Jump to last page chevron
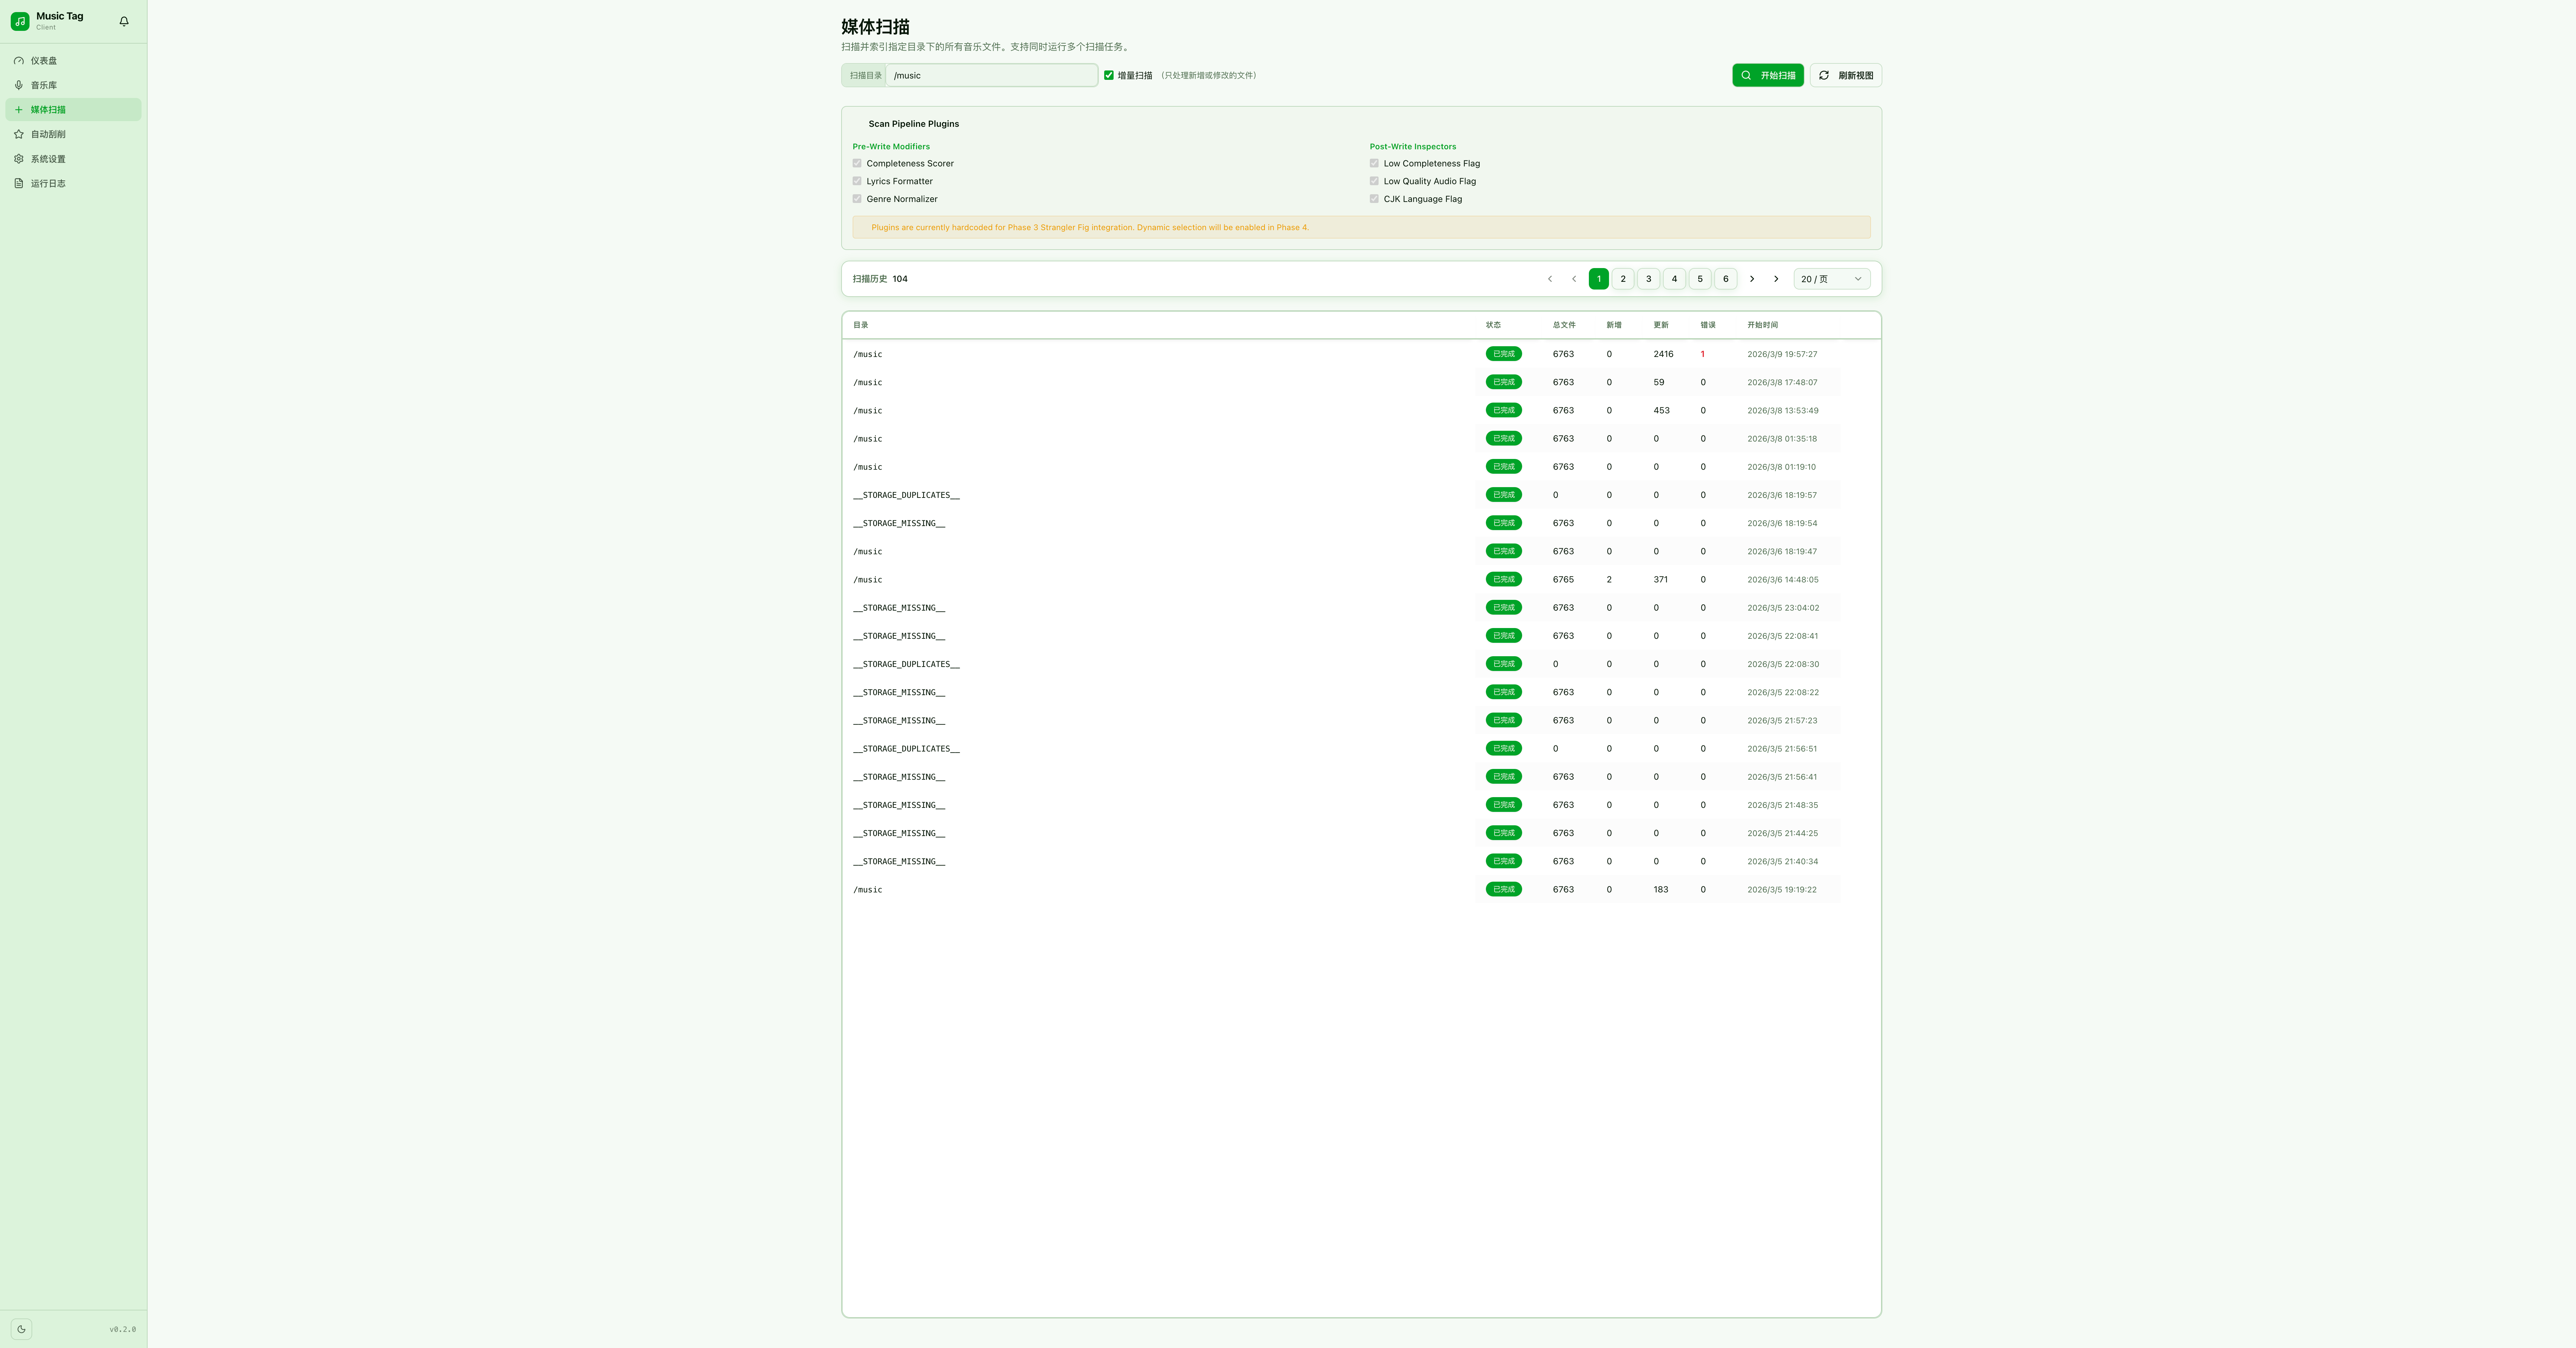This screenshot has width=2576, height=1348. click(x=1776, y=279)
